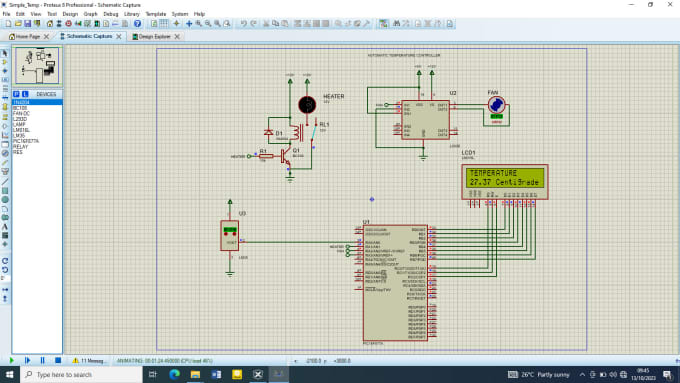Open the Debug menu

111,14
